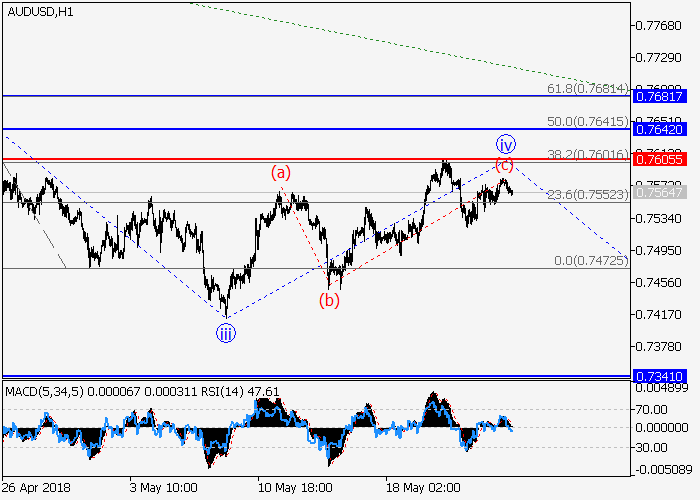Select the 61.8(0.76814) Fibonacci level label

pyautogui.click(x=590, y=88)
